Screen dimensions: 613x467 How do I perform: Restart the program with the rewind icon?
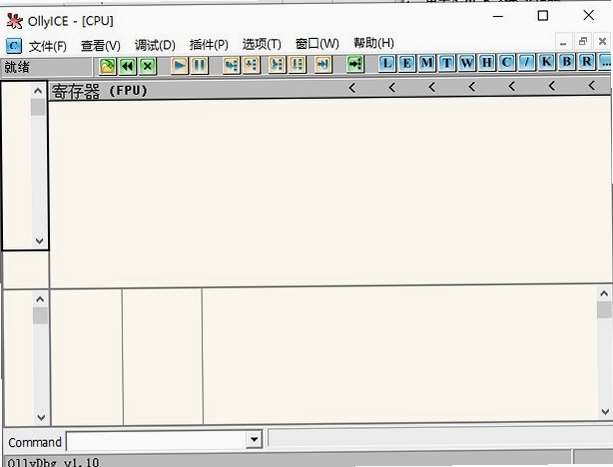[127, 66]
